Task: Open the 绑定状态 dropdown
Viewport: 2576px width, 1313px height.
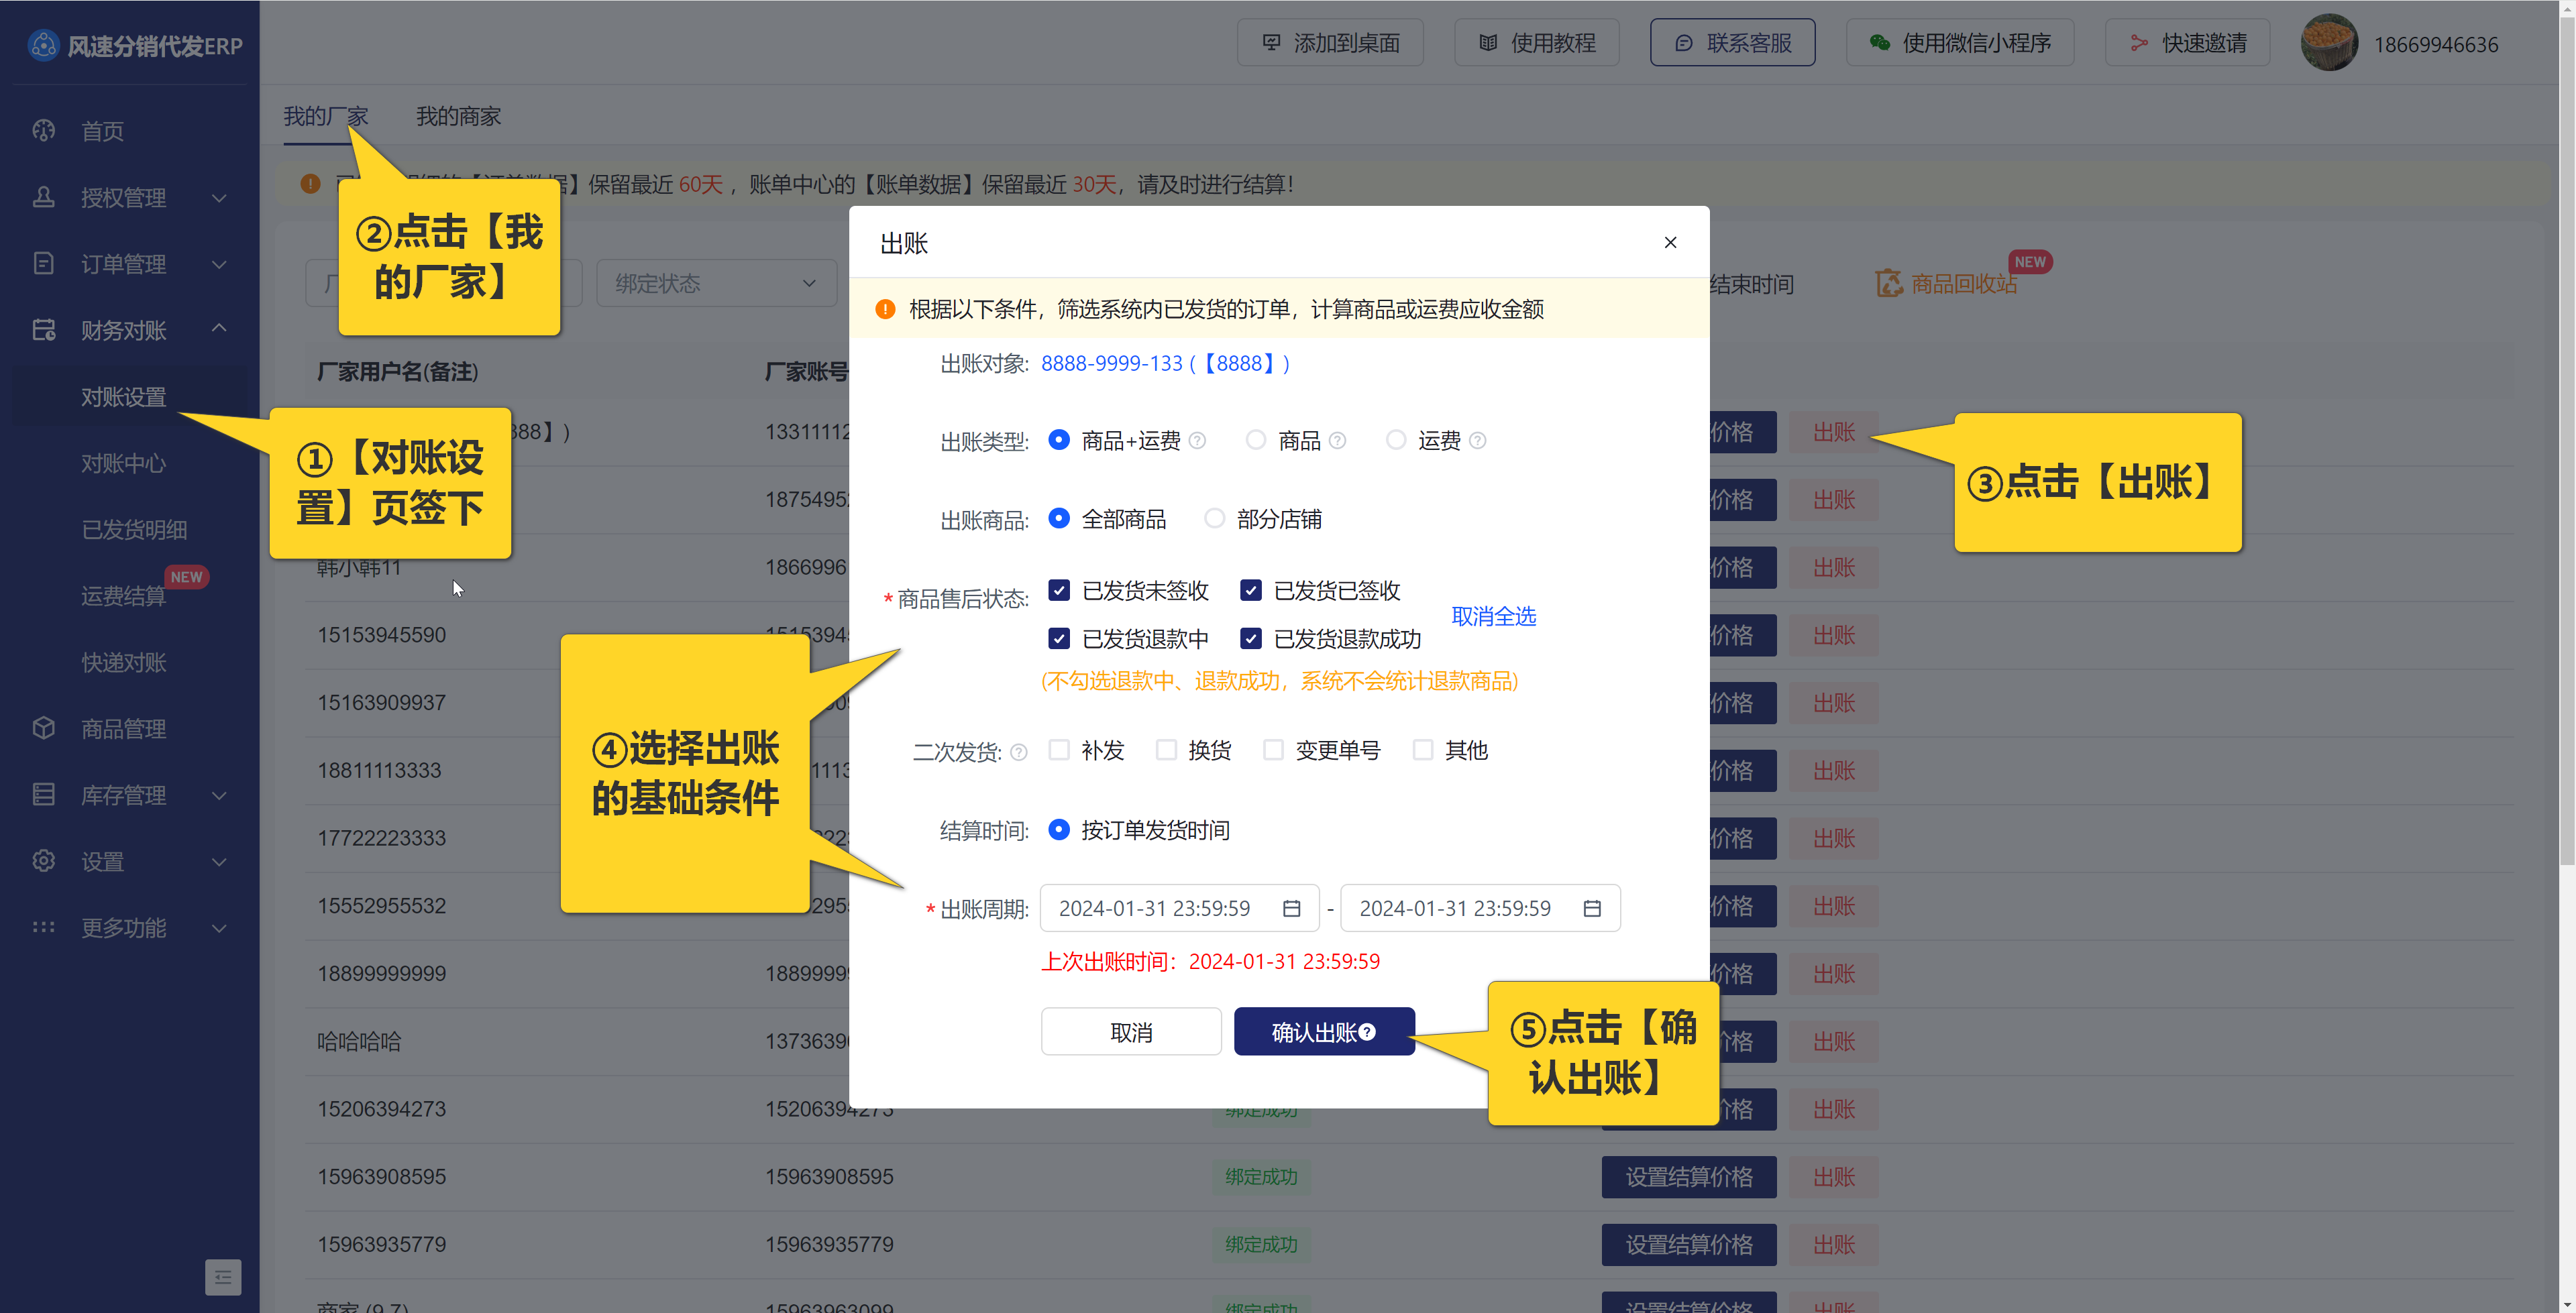Action: click(716, 284)
